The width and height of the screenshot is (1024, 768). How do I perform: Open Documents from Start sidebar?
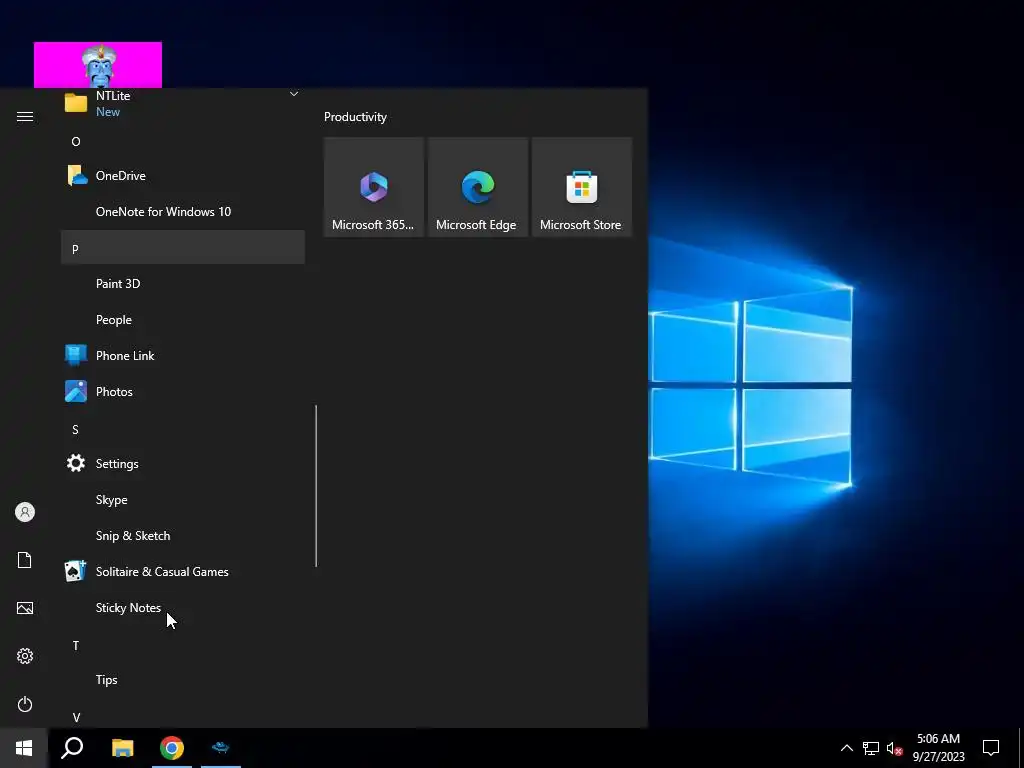coord(25,560)
